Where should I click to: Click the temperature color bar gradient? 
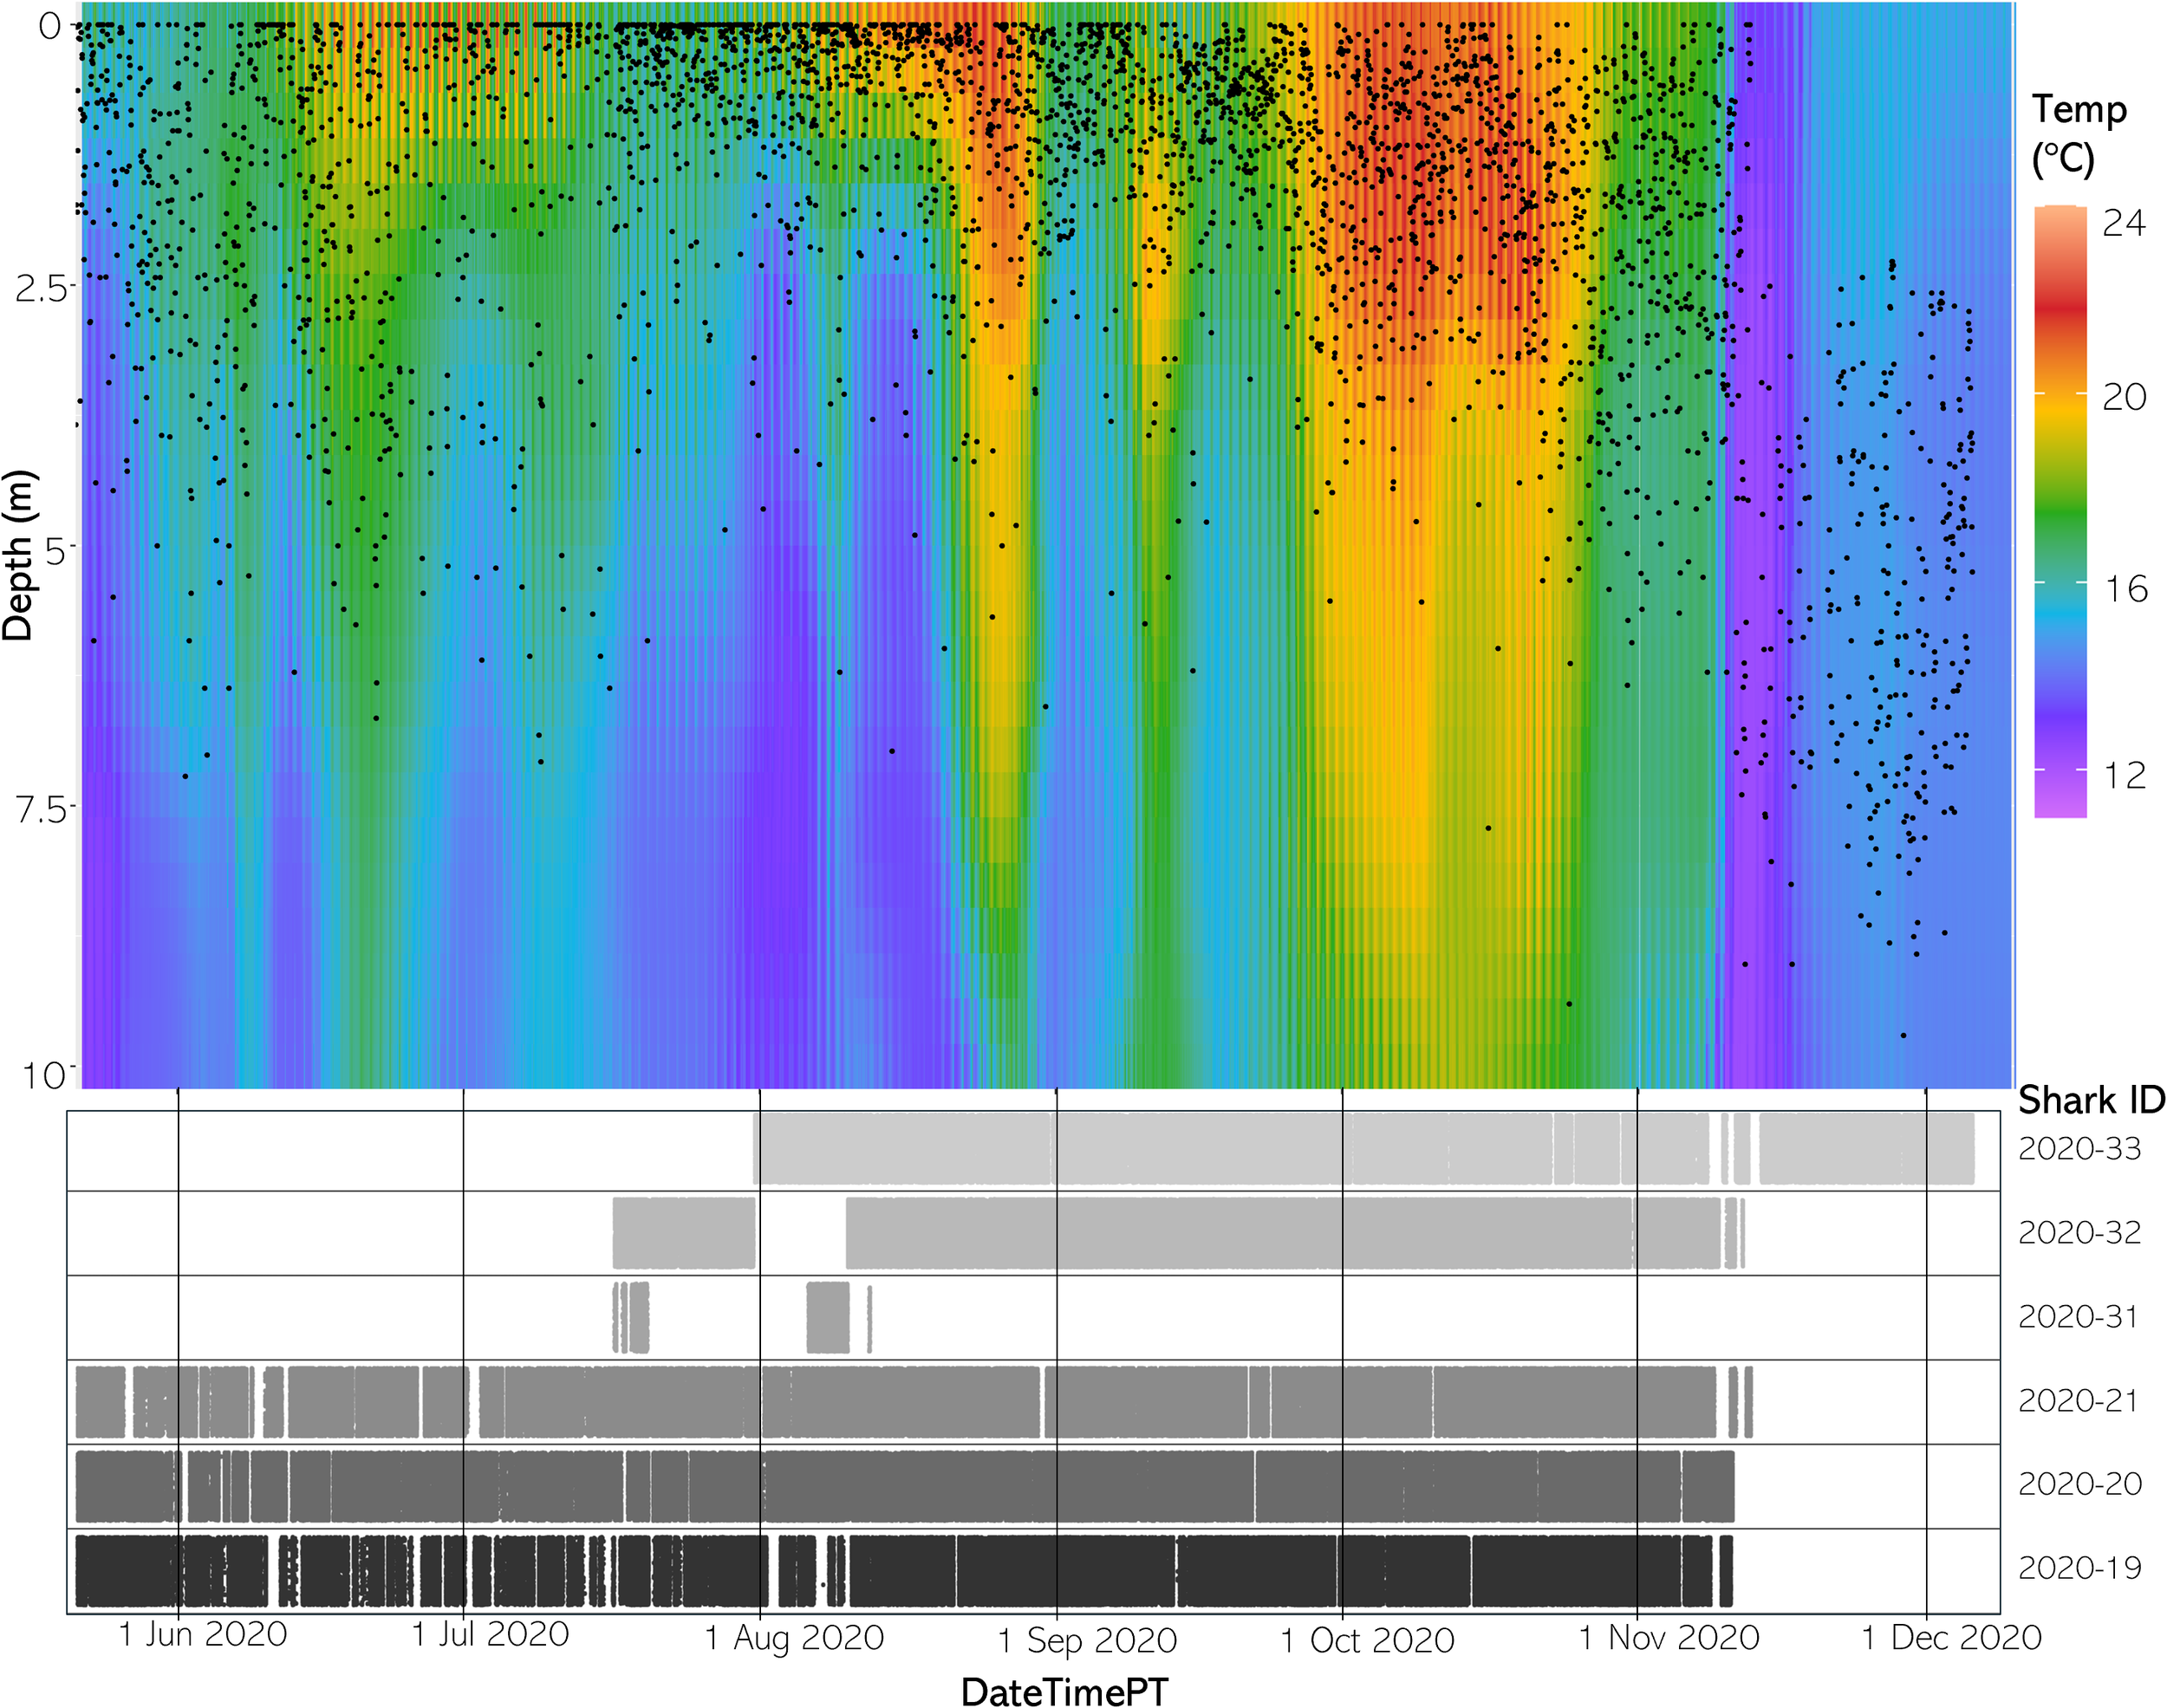click(x=2060, y=510)
